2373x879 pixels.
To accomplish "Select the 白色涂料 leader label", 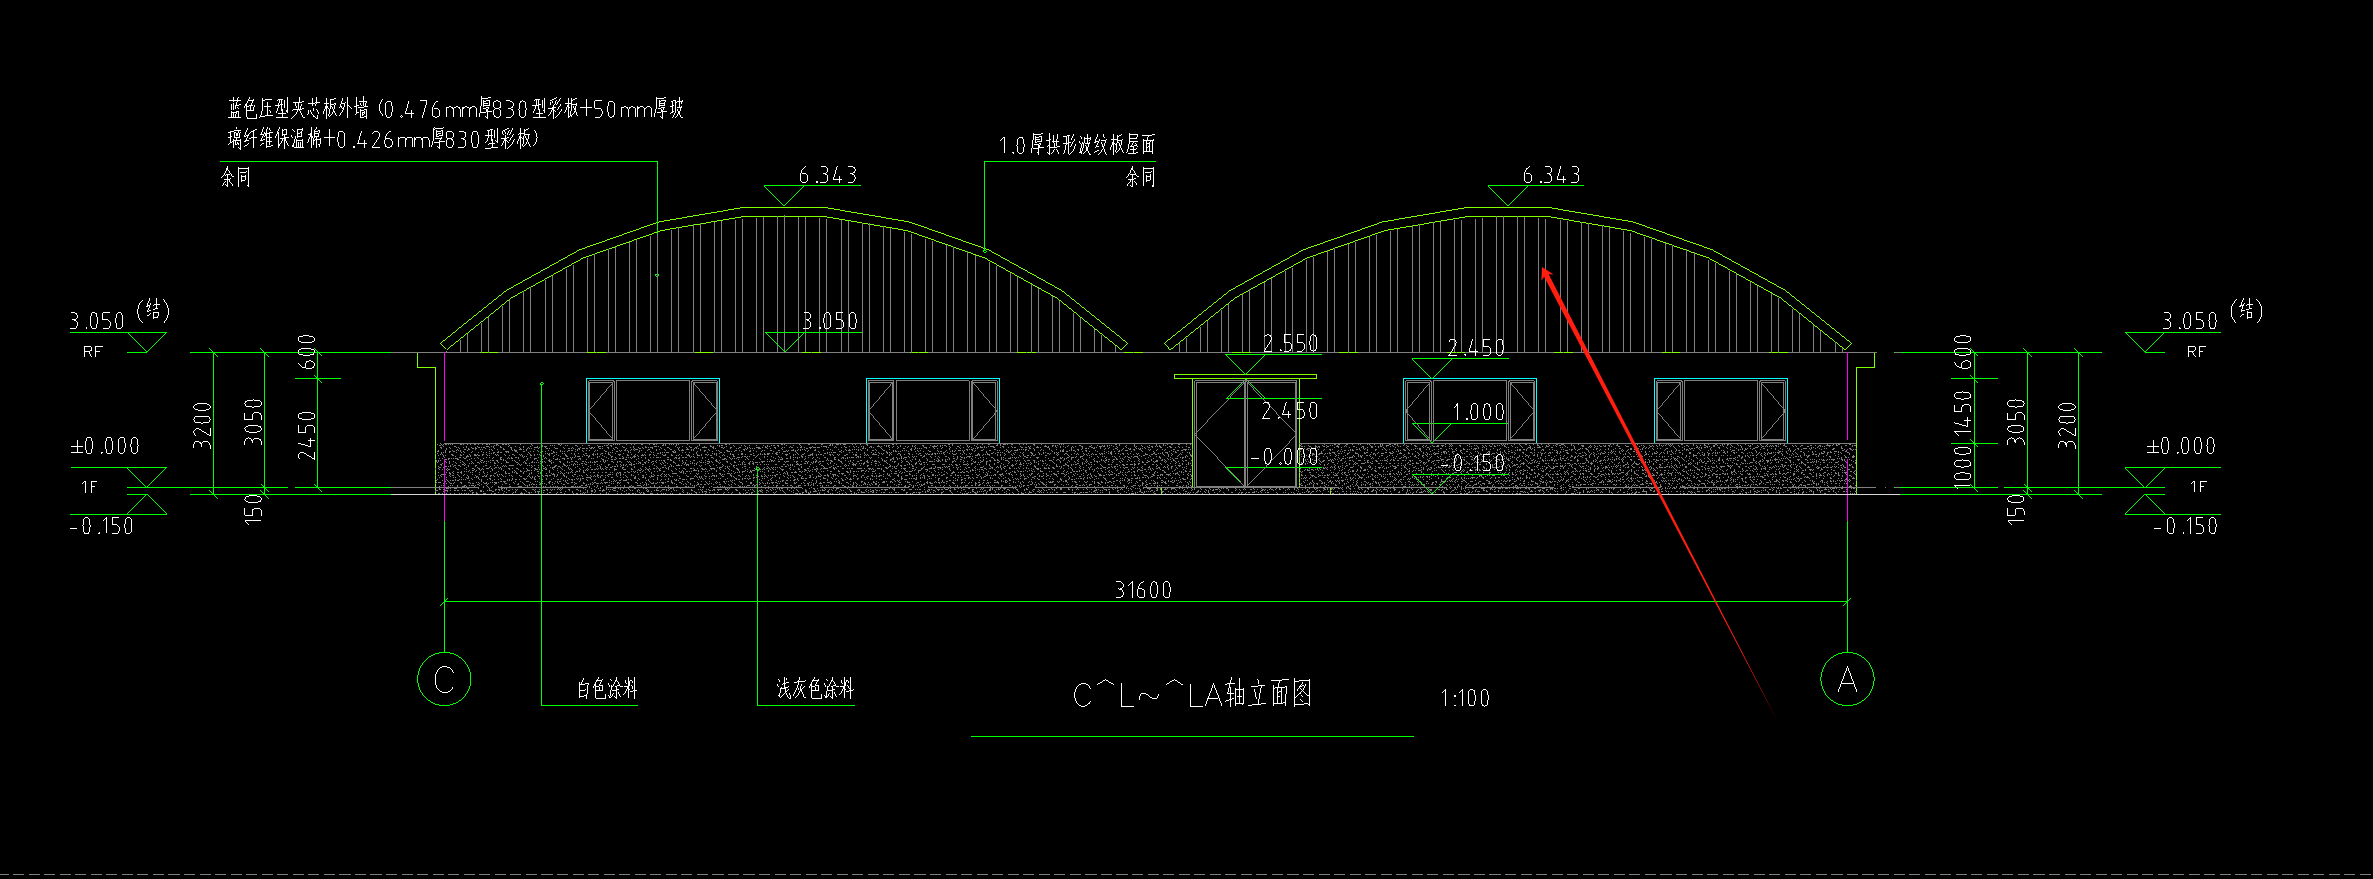I will coord(607,688).
